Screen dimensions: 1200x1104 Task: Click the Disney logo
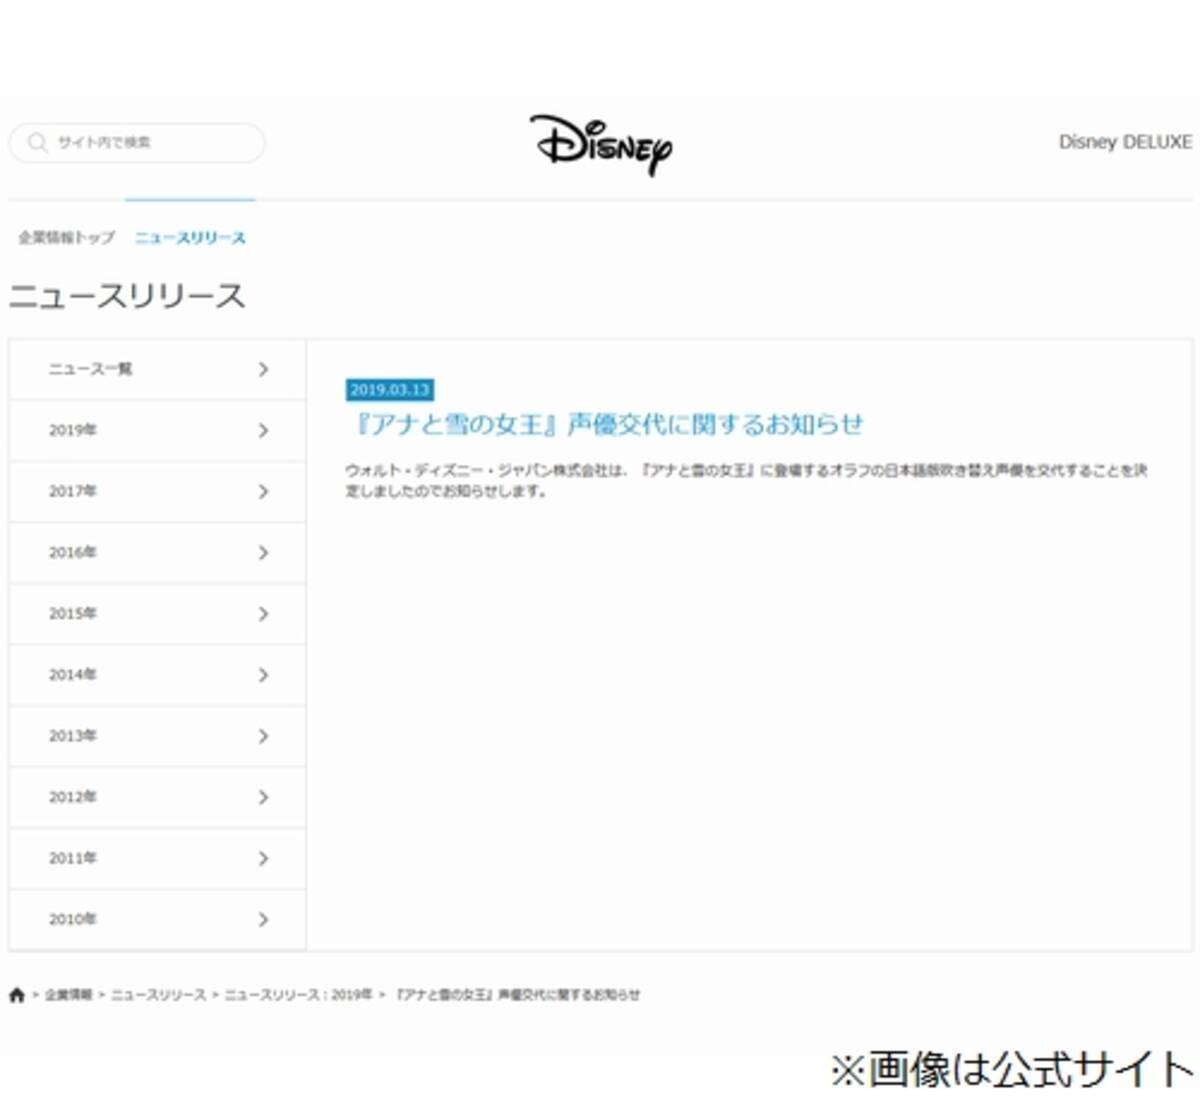point(601,145)
